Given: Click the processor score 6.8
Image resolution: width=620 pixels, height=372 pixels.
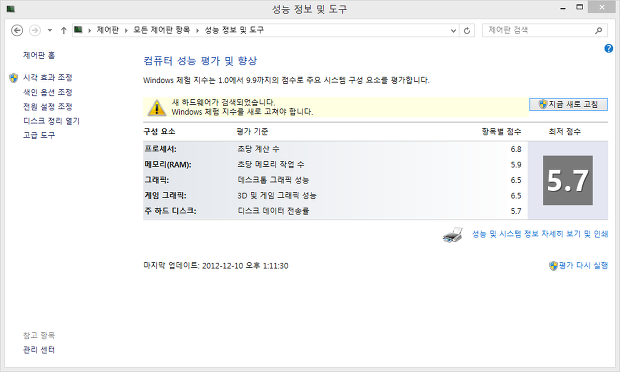Looking at the screenshot, I should tap(516, 149).
